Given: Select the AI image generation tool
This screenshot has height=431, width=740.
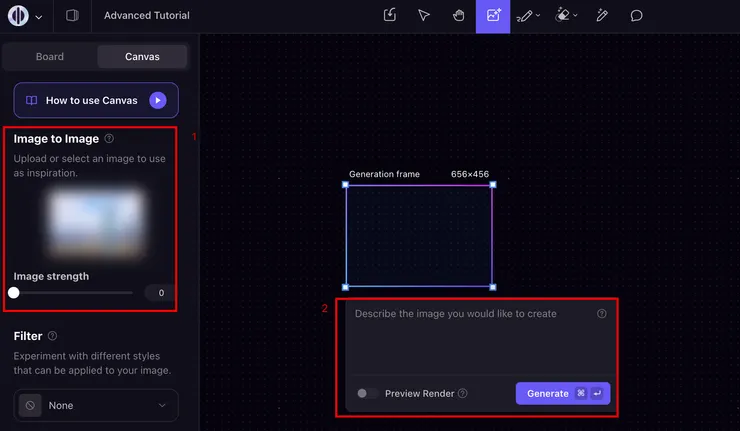Looking at the screenshot, I should point(492,16).
